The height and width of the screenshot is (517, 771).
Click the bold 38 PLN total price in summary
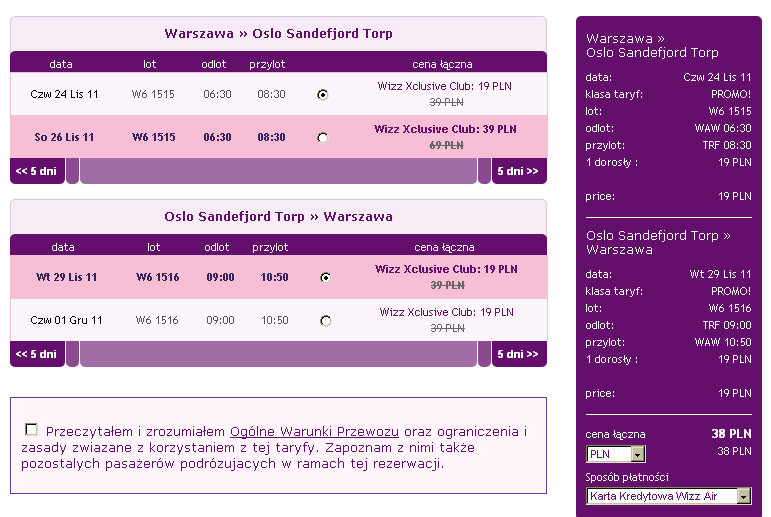(731, 434)
